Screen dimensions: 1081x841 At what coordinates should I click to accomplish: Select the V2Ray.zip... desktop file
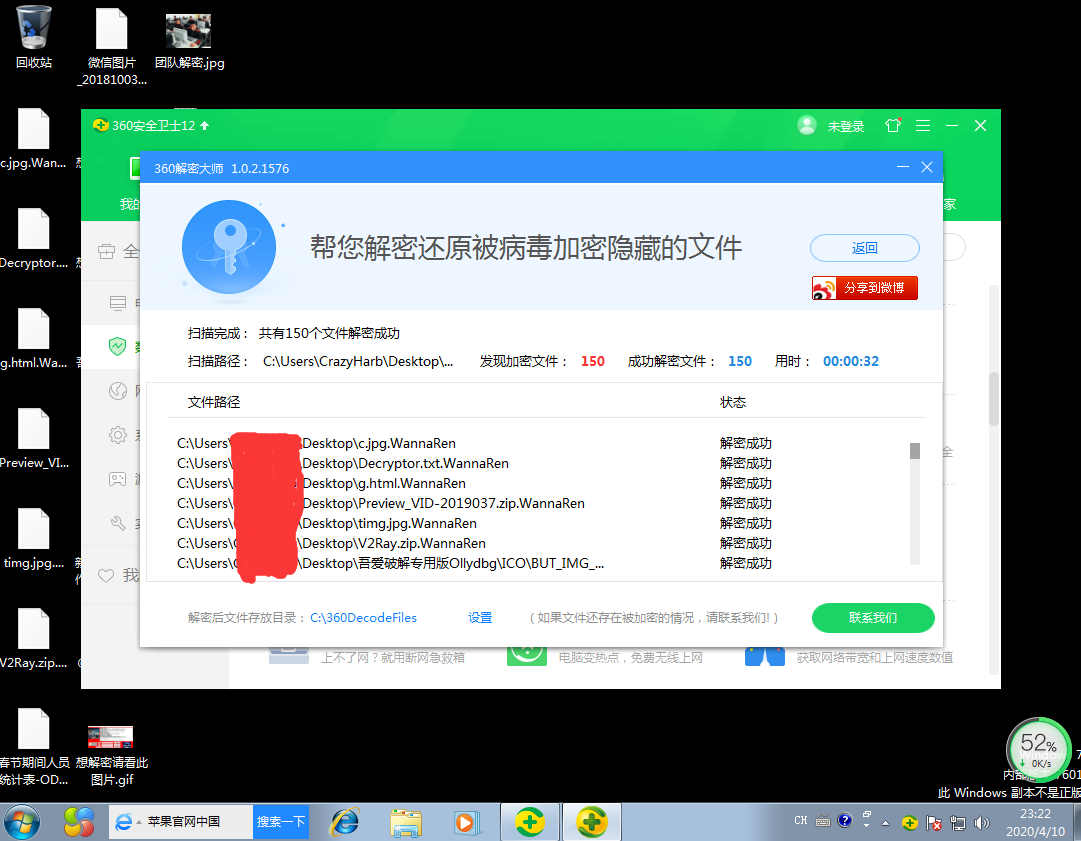pyautogui.click(x=33, y=638)
